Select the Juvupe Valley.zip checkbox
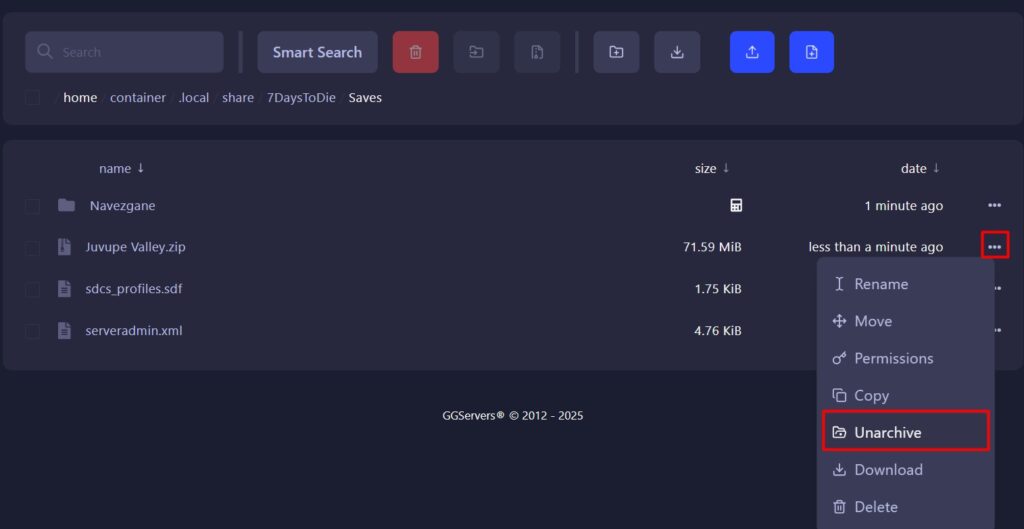This screenshot has width=1024, height=529. point(33,247)
